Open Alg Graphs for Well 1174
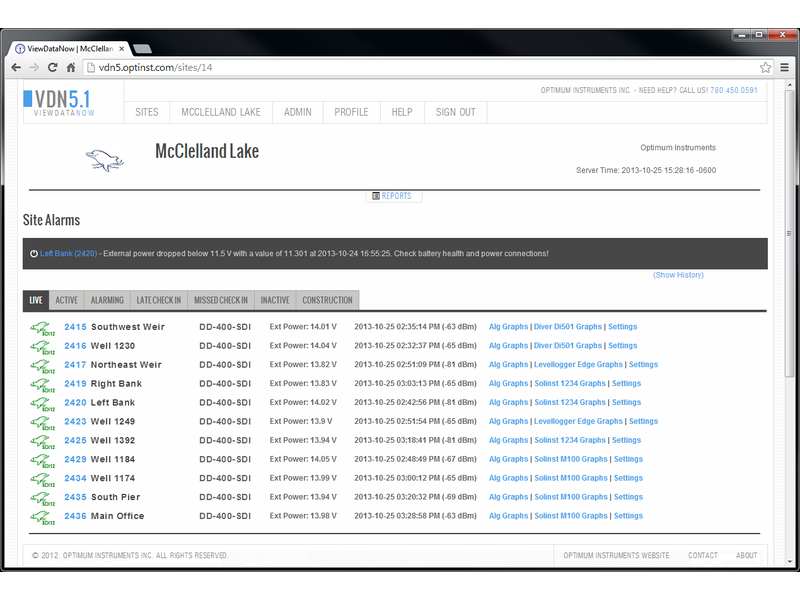The width and height of the screenshot is (800, 600). pos(508,478)
